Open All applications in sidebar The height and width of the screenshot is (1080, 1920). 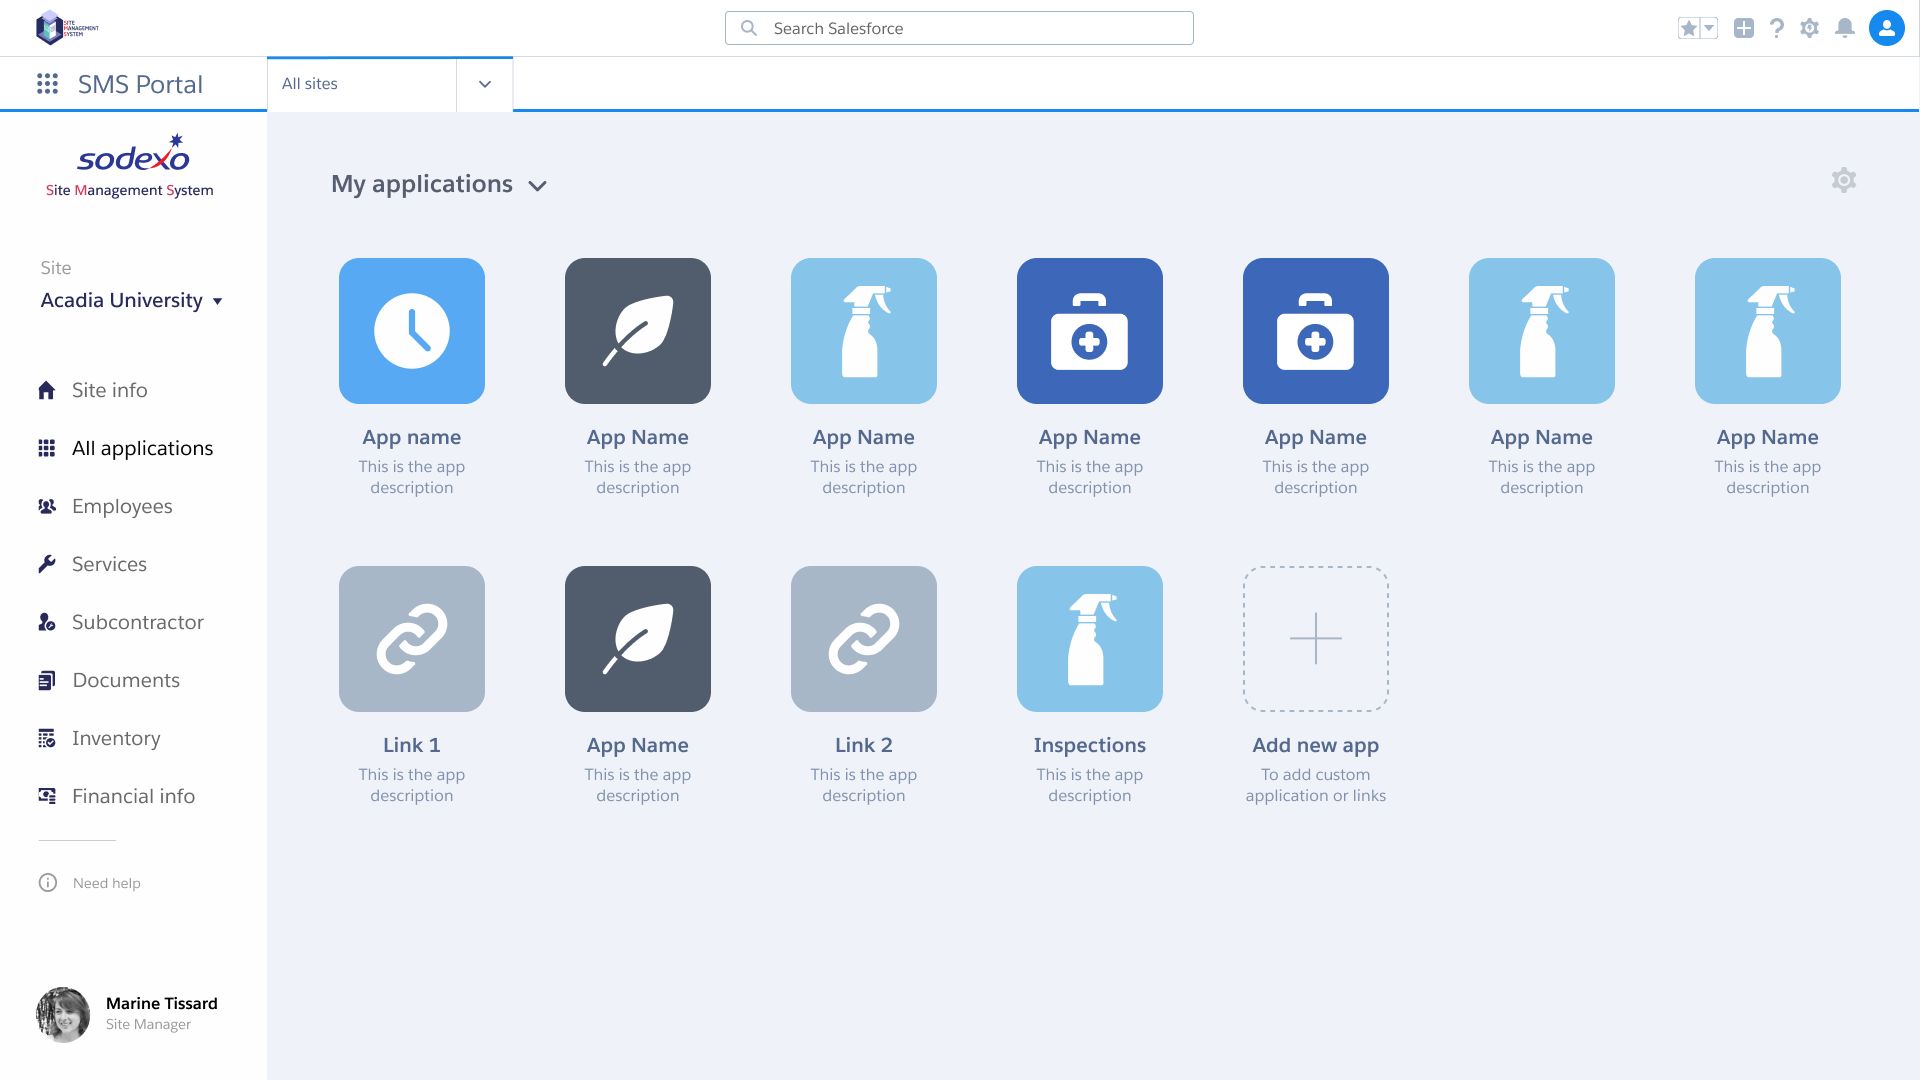click(125, 448)
